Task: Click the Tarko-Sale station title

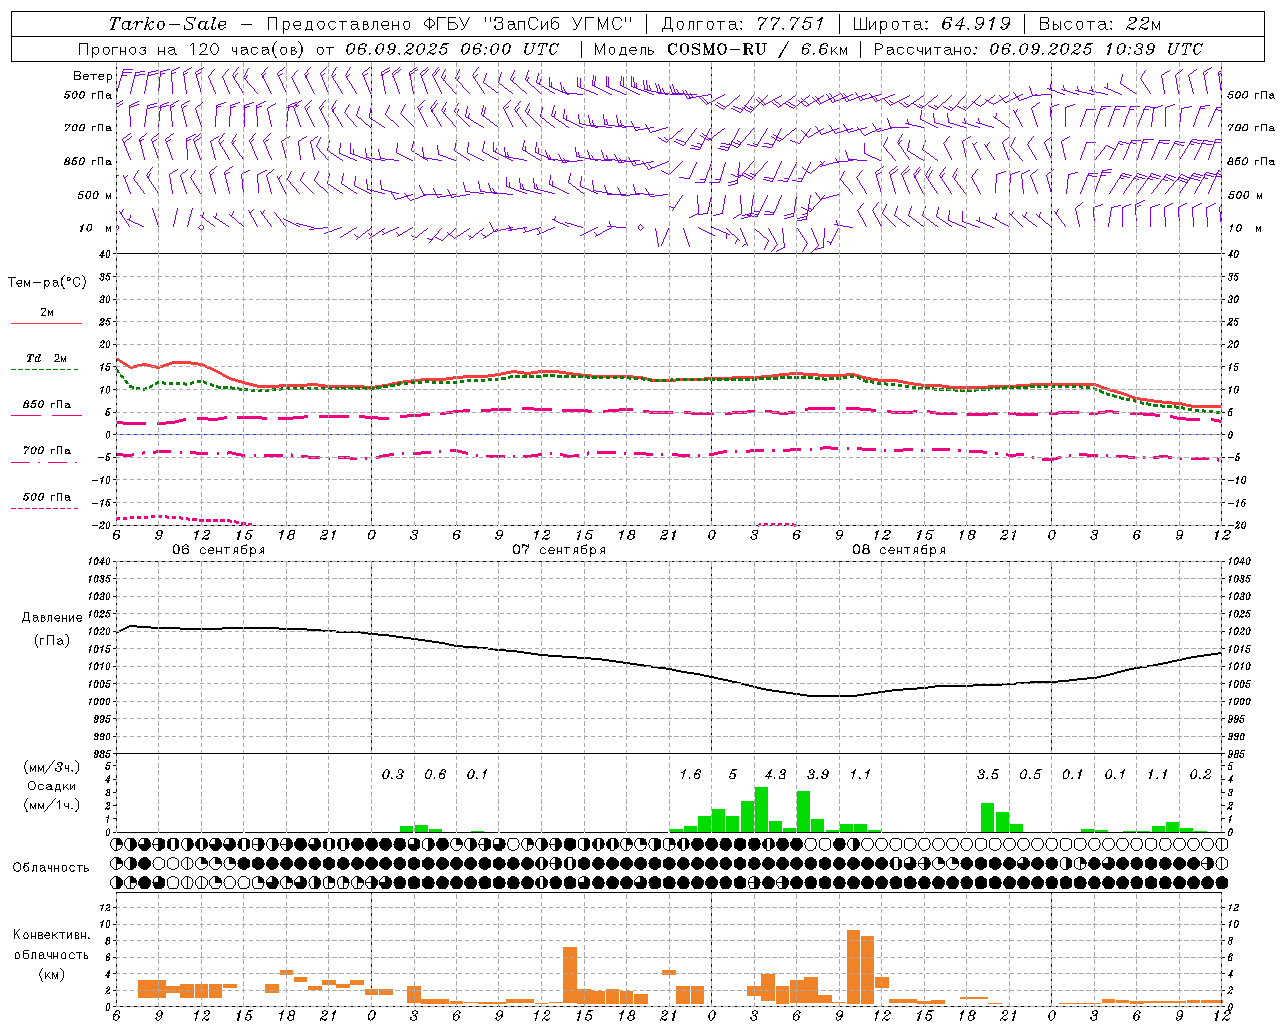Action: (x=167, y=24)
